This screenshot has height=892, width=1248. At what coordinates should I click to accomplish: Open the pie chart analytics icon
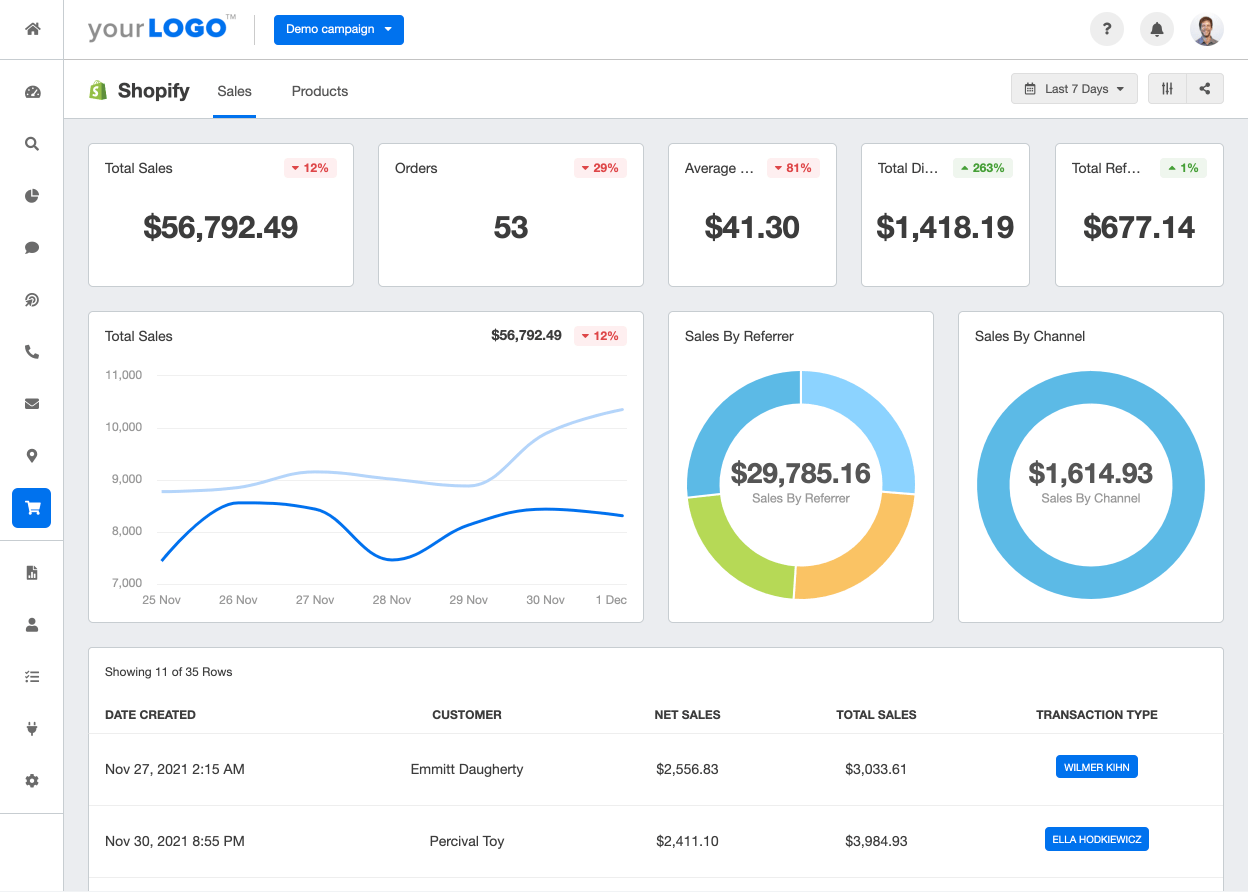(x=32, y=196)
